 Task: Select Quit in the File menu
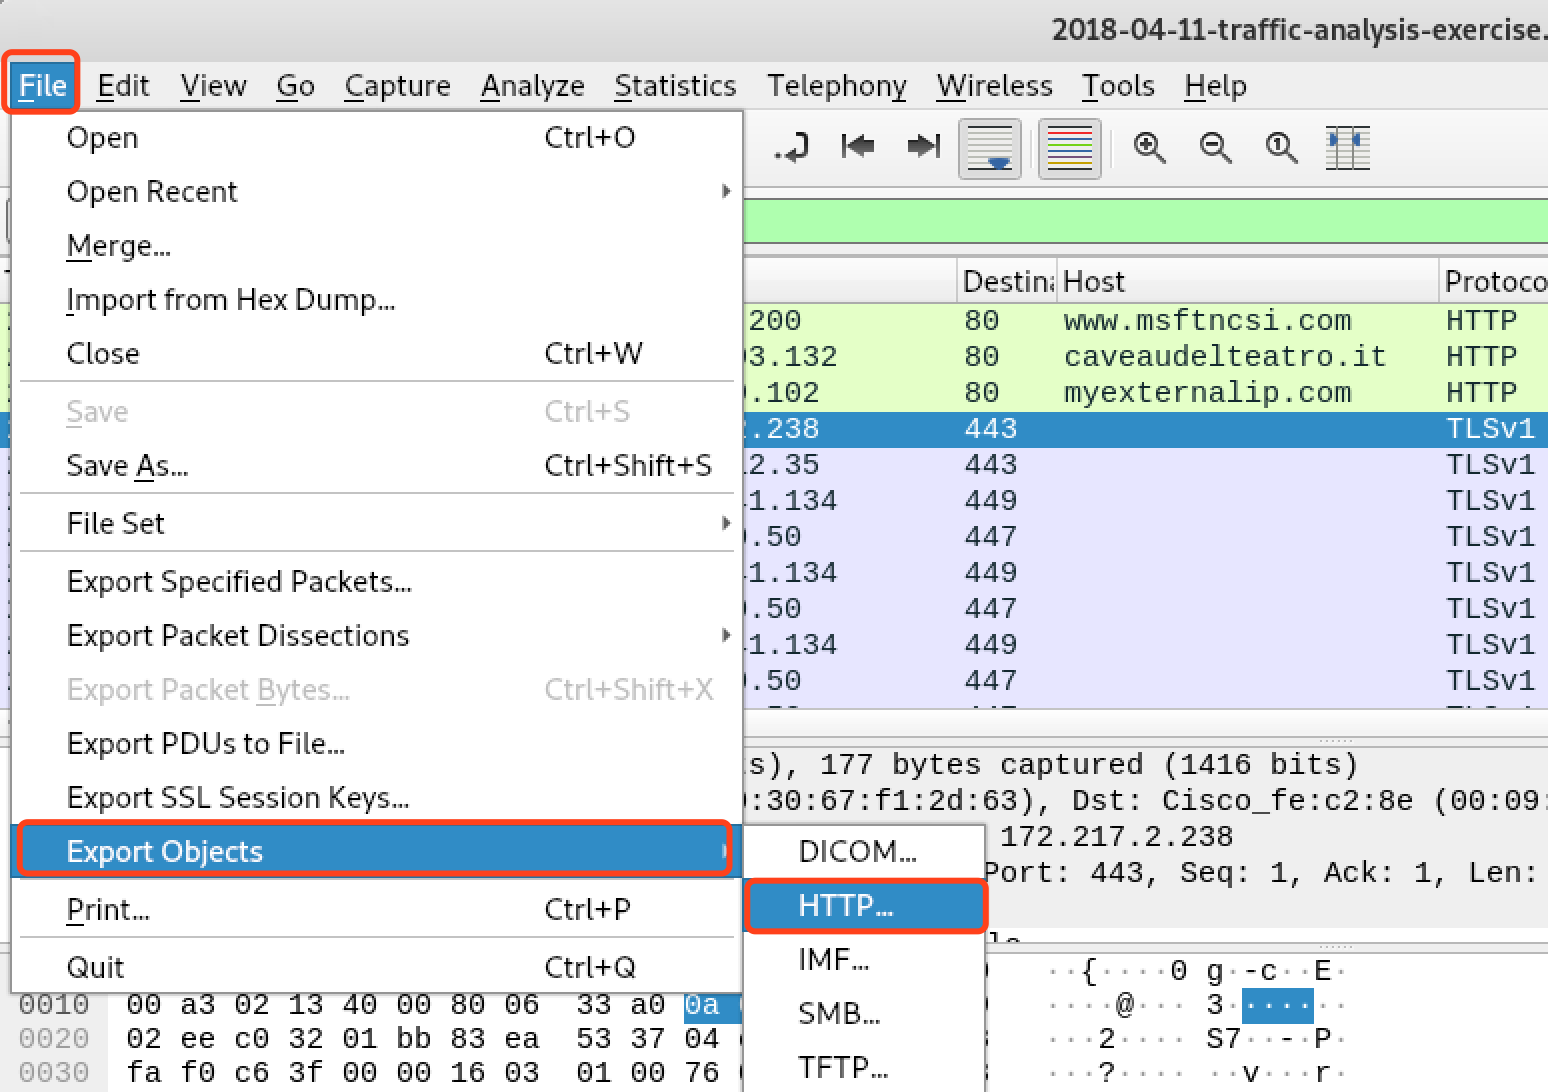coord(377,967)
